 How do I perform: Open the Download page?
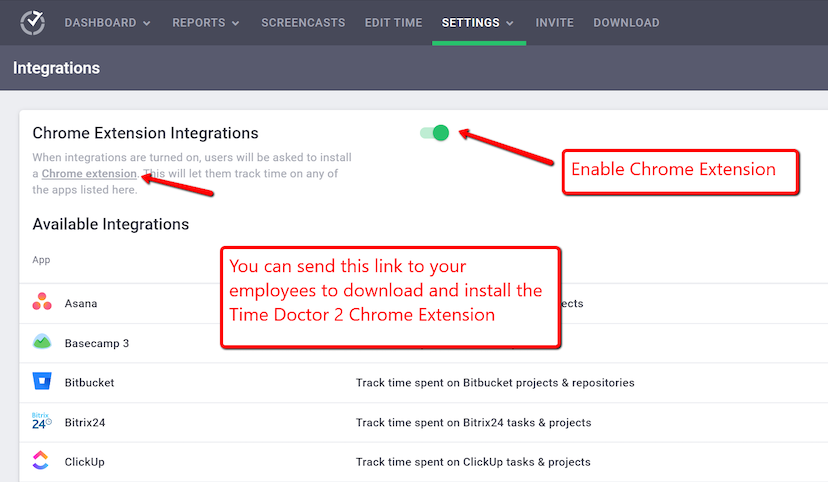(x=626, y=23)
